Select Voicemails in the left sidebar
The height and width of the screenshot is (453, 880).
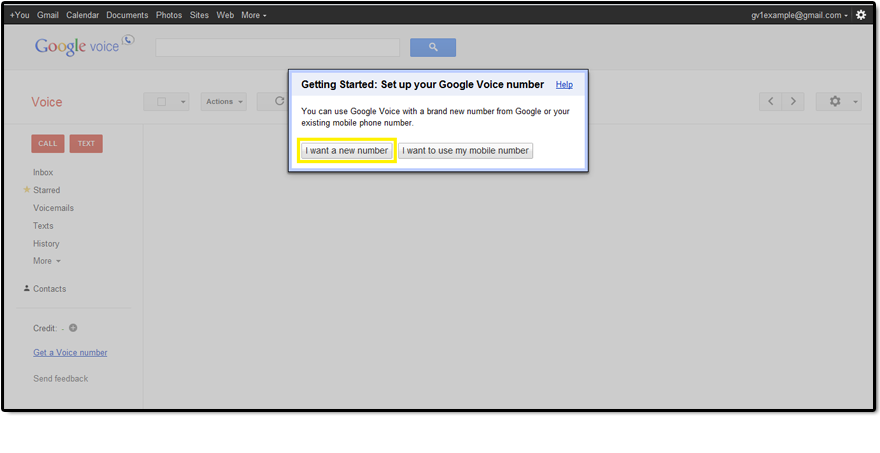(53, 208)
